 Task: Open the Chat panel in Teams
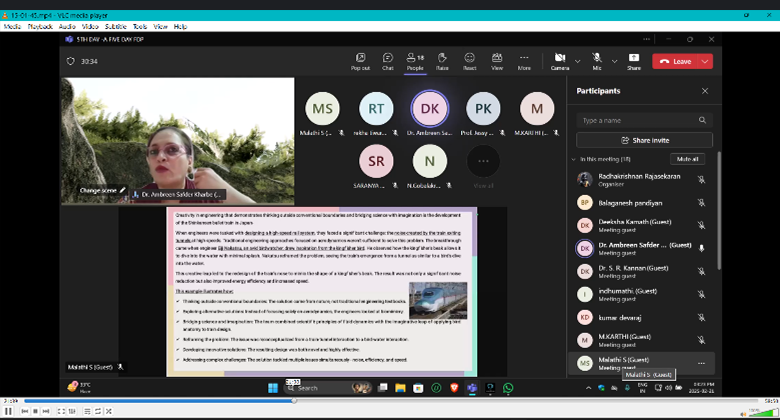387,60
